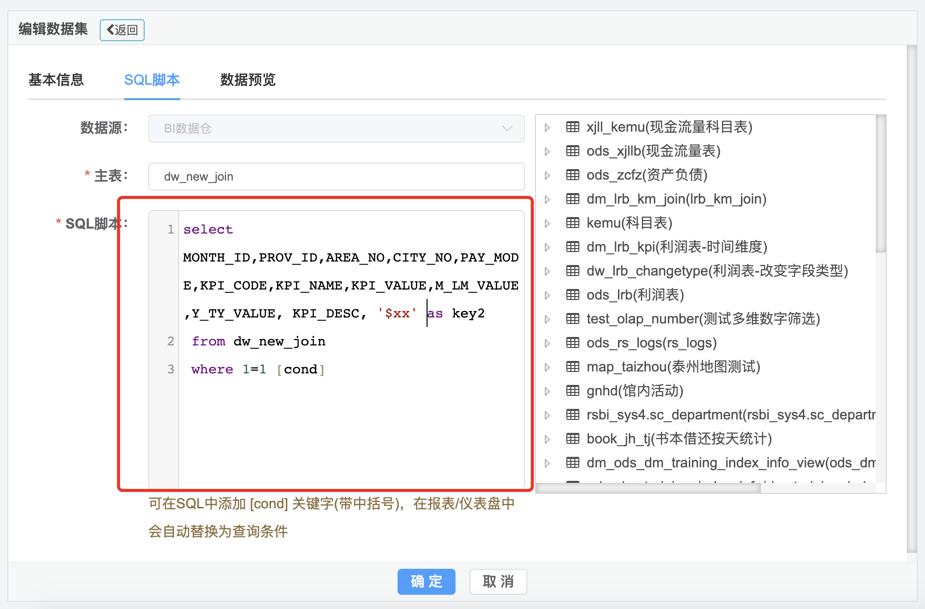Click the table icon beside gnhd(馆内活动)

[573, 391]
